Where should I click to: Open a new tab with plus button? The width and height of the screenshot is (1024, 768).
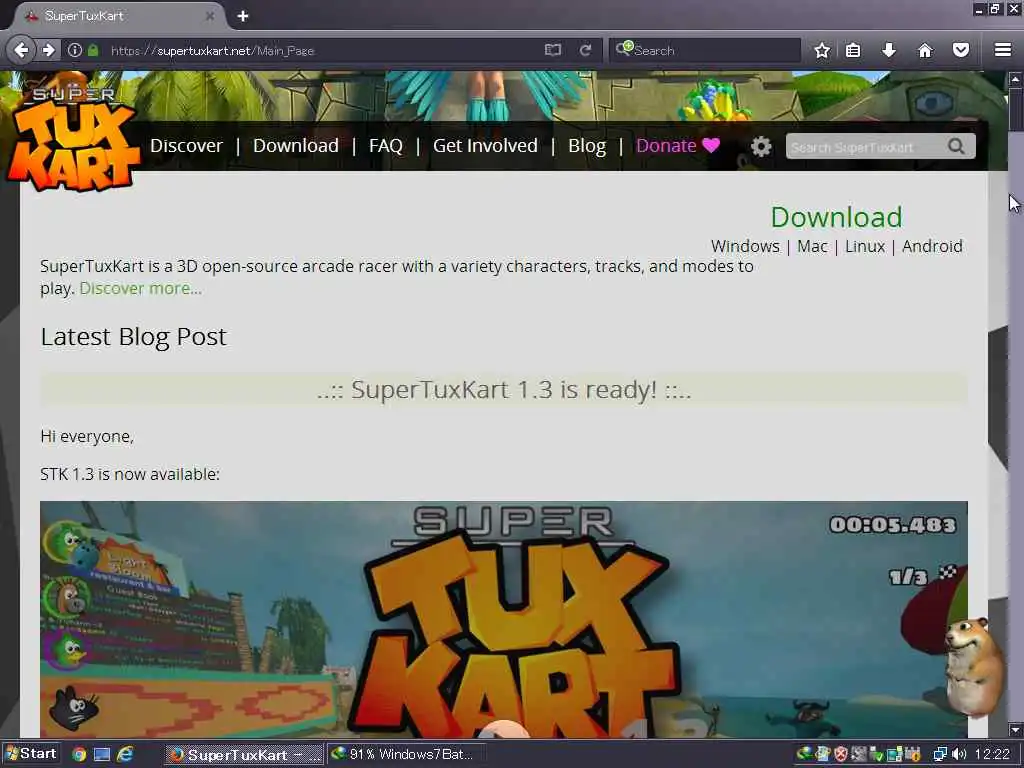pyautogui.click(x=243, y=16)
